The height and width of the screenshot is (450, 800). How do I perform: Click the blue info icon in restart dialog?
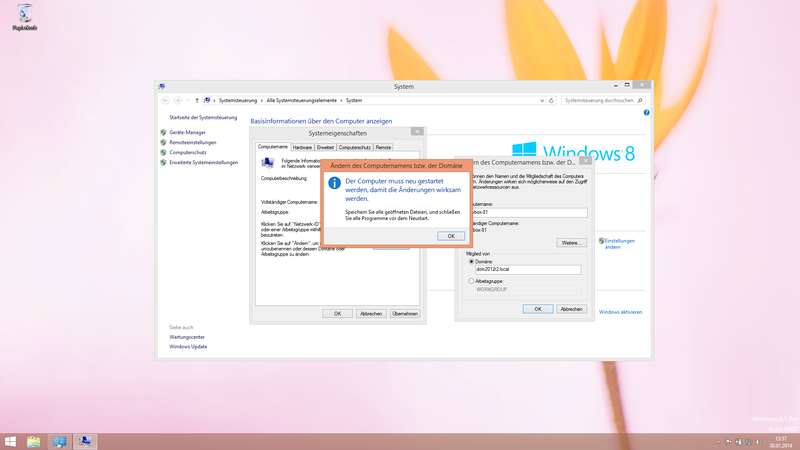[x=334, y=183]
